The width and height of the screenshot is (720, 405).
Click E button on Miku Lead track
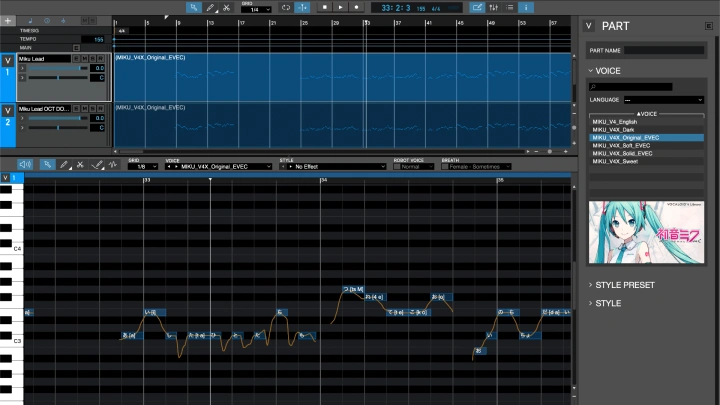pos(76,59)
